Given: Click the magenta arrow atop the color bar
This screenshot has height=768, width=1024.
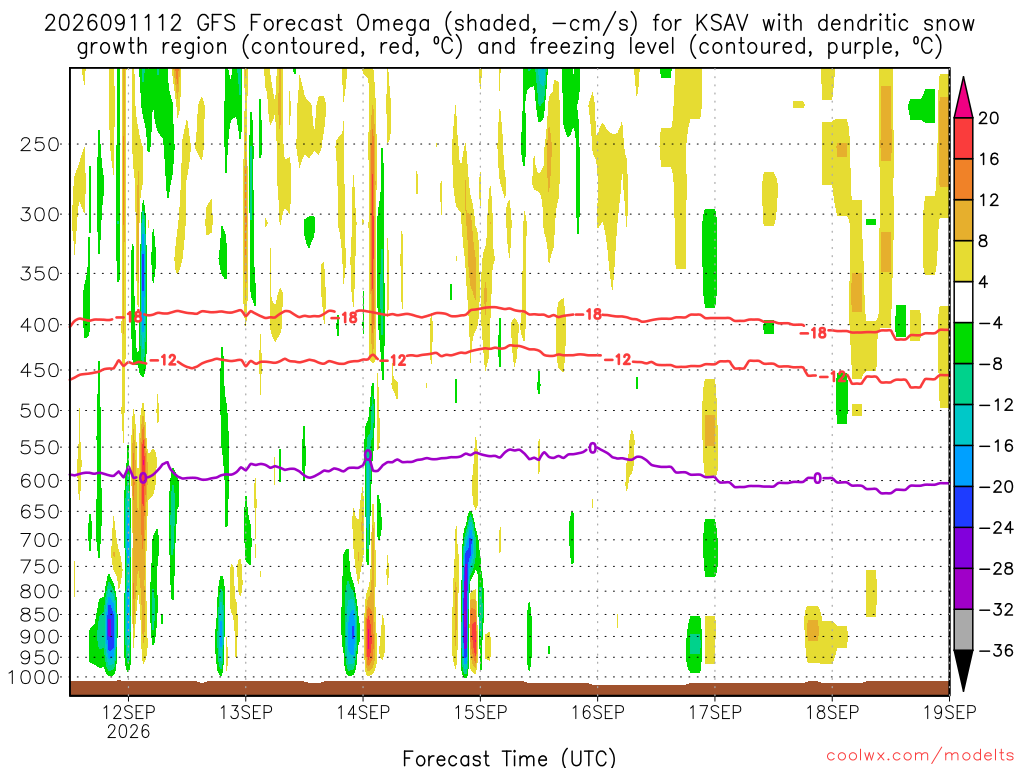Looking at the screenshot, I should [x=963, y=97].
